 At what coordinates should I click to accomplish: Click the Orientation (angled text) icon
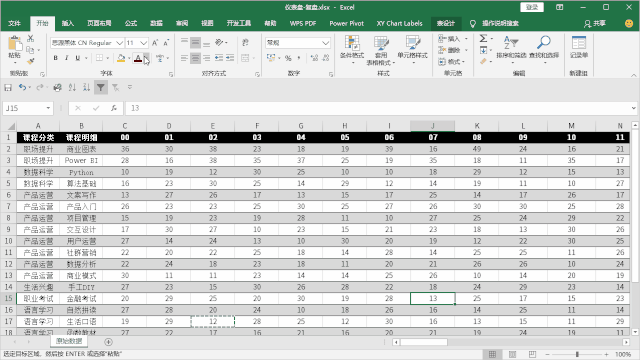tap(219, 42)
